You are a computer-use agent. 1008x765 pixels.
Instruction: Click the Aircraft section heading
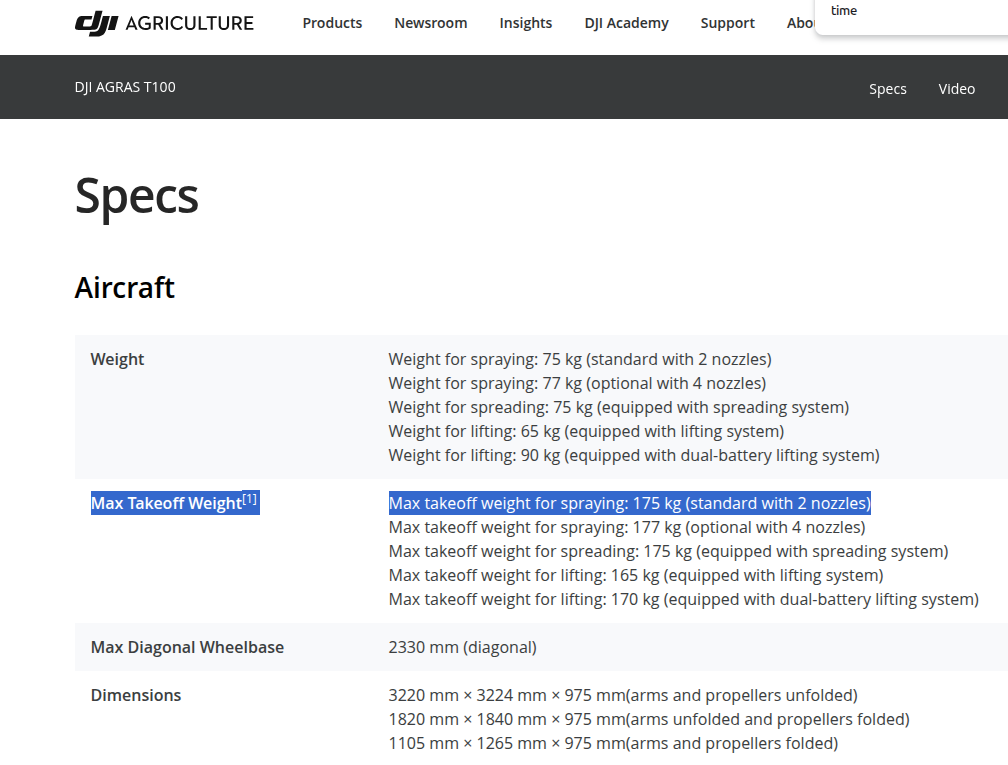(x=124, y=287)
